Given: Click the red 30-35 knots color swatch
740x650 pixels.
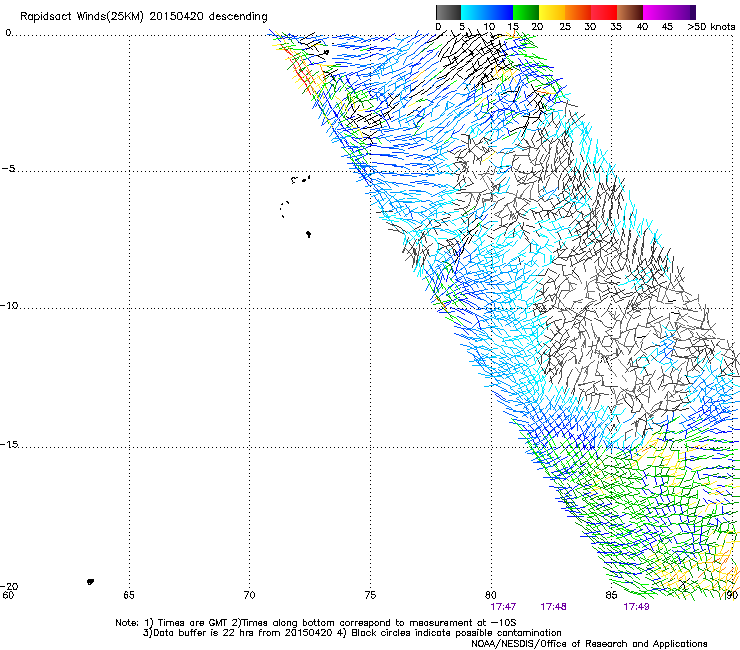Looking at the screenshot, I should (604, 12).
